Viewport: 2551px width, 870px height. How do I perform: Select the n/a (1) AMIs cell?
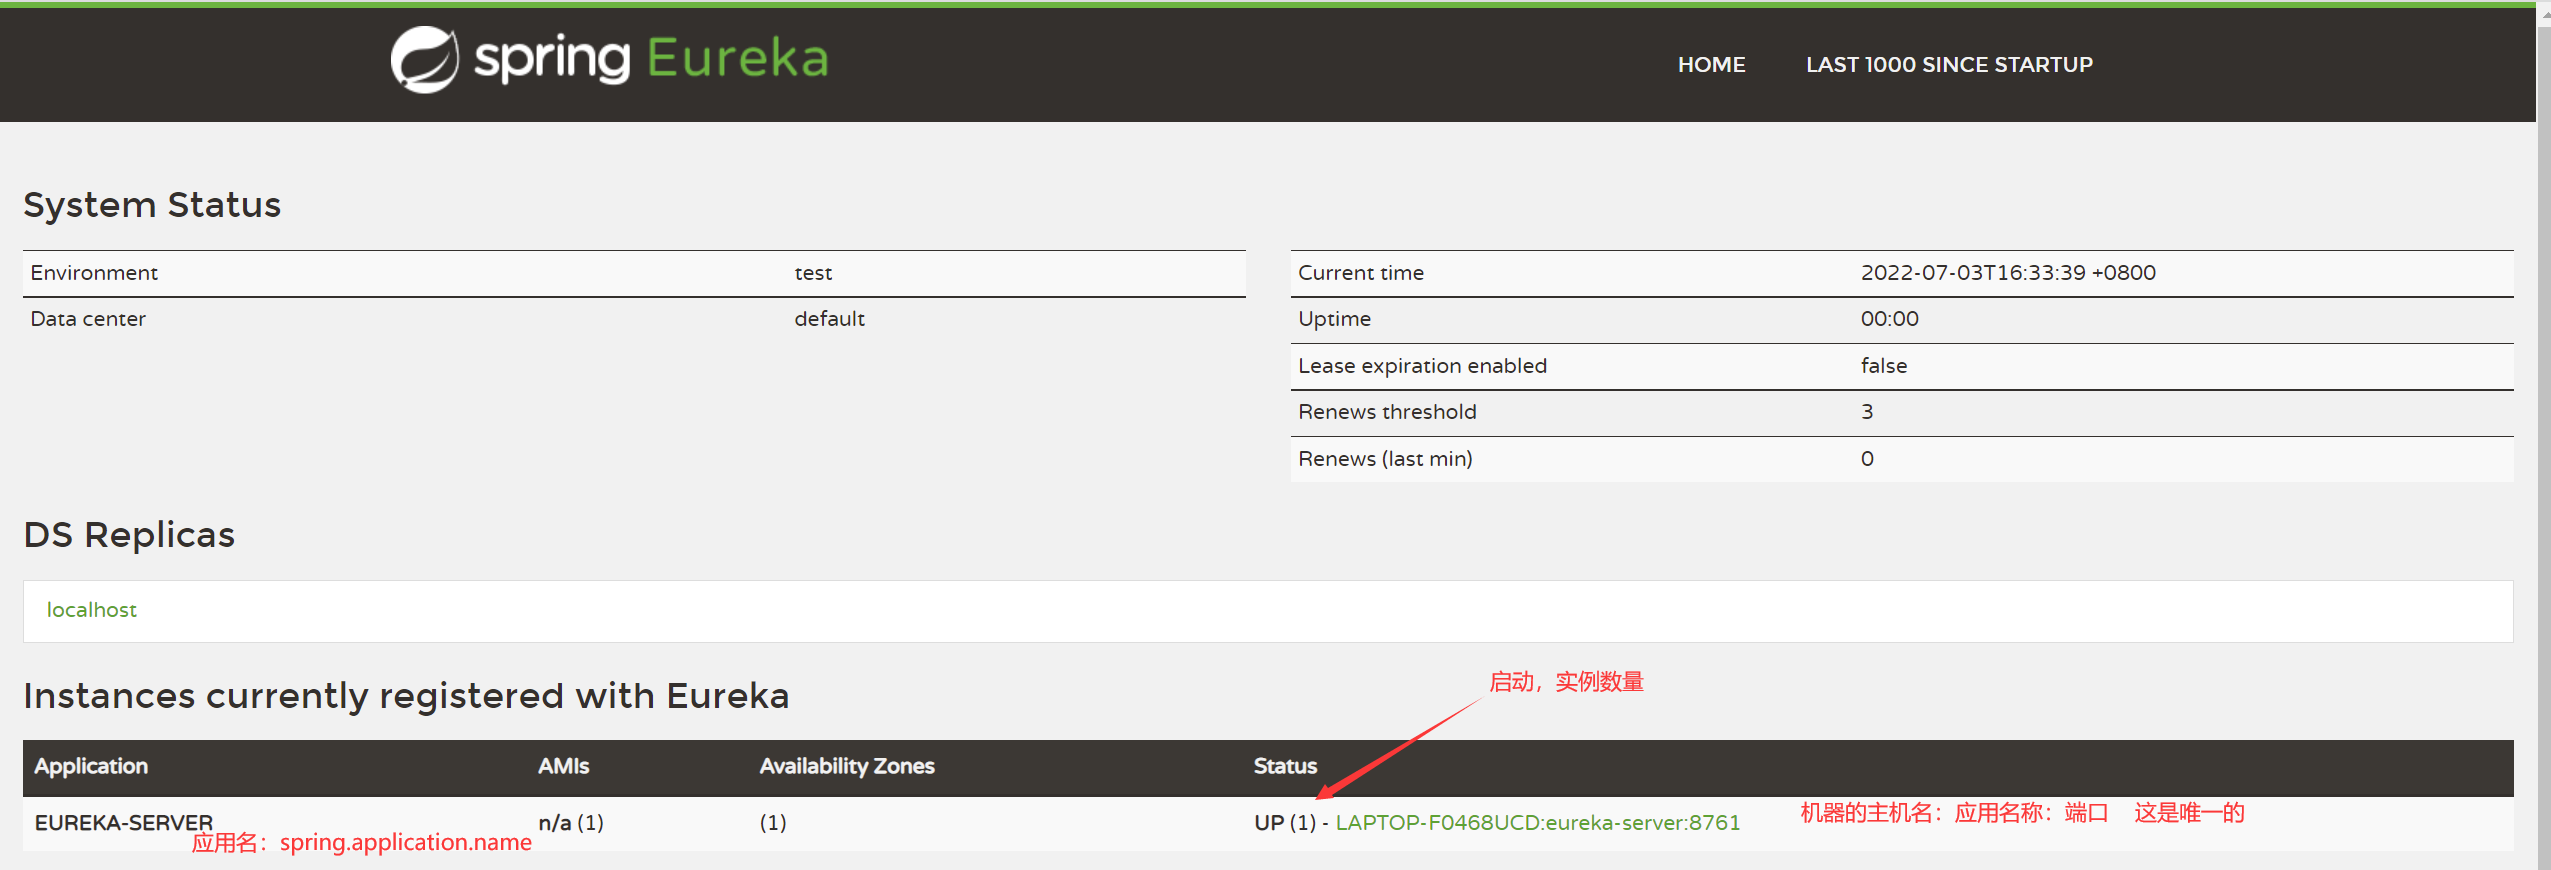click(x=571, y=823)
